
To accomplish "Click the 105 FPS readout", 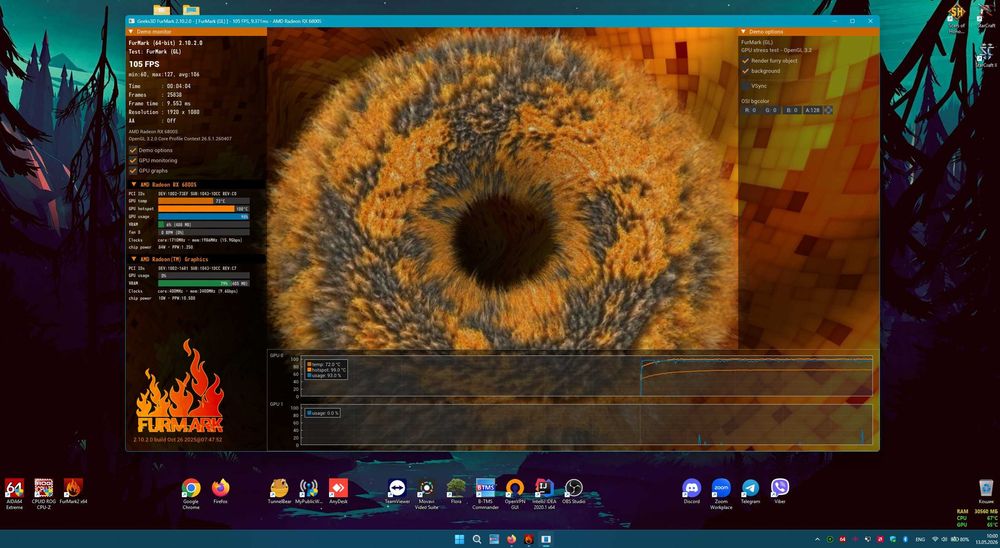I will tap(144, 64).
